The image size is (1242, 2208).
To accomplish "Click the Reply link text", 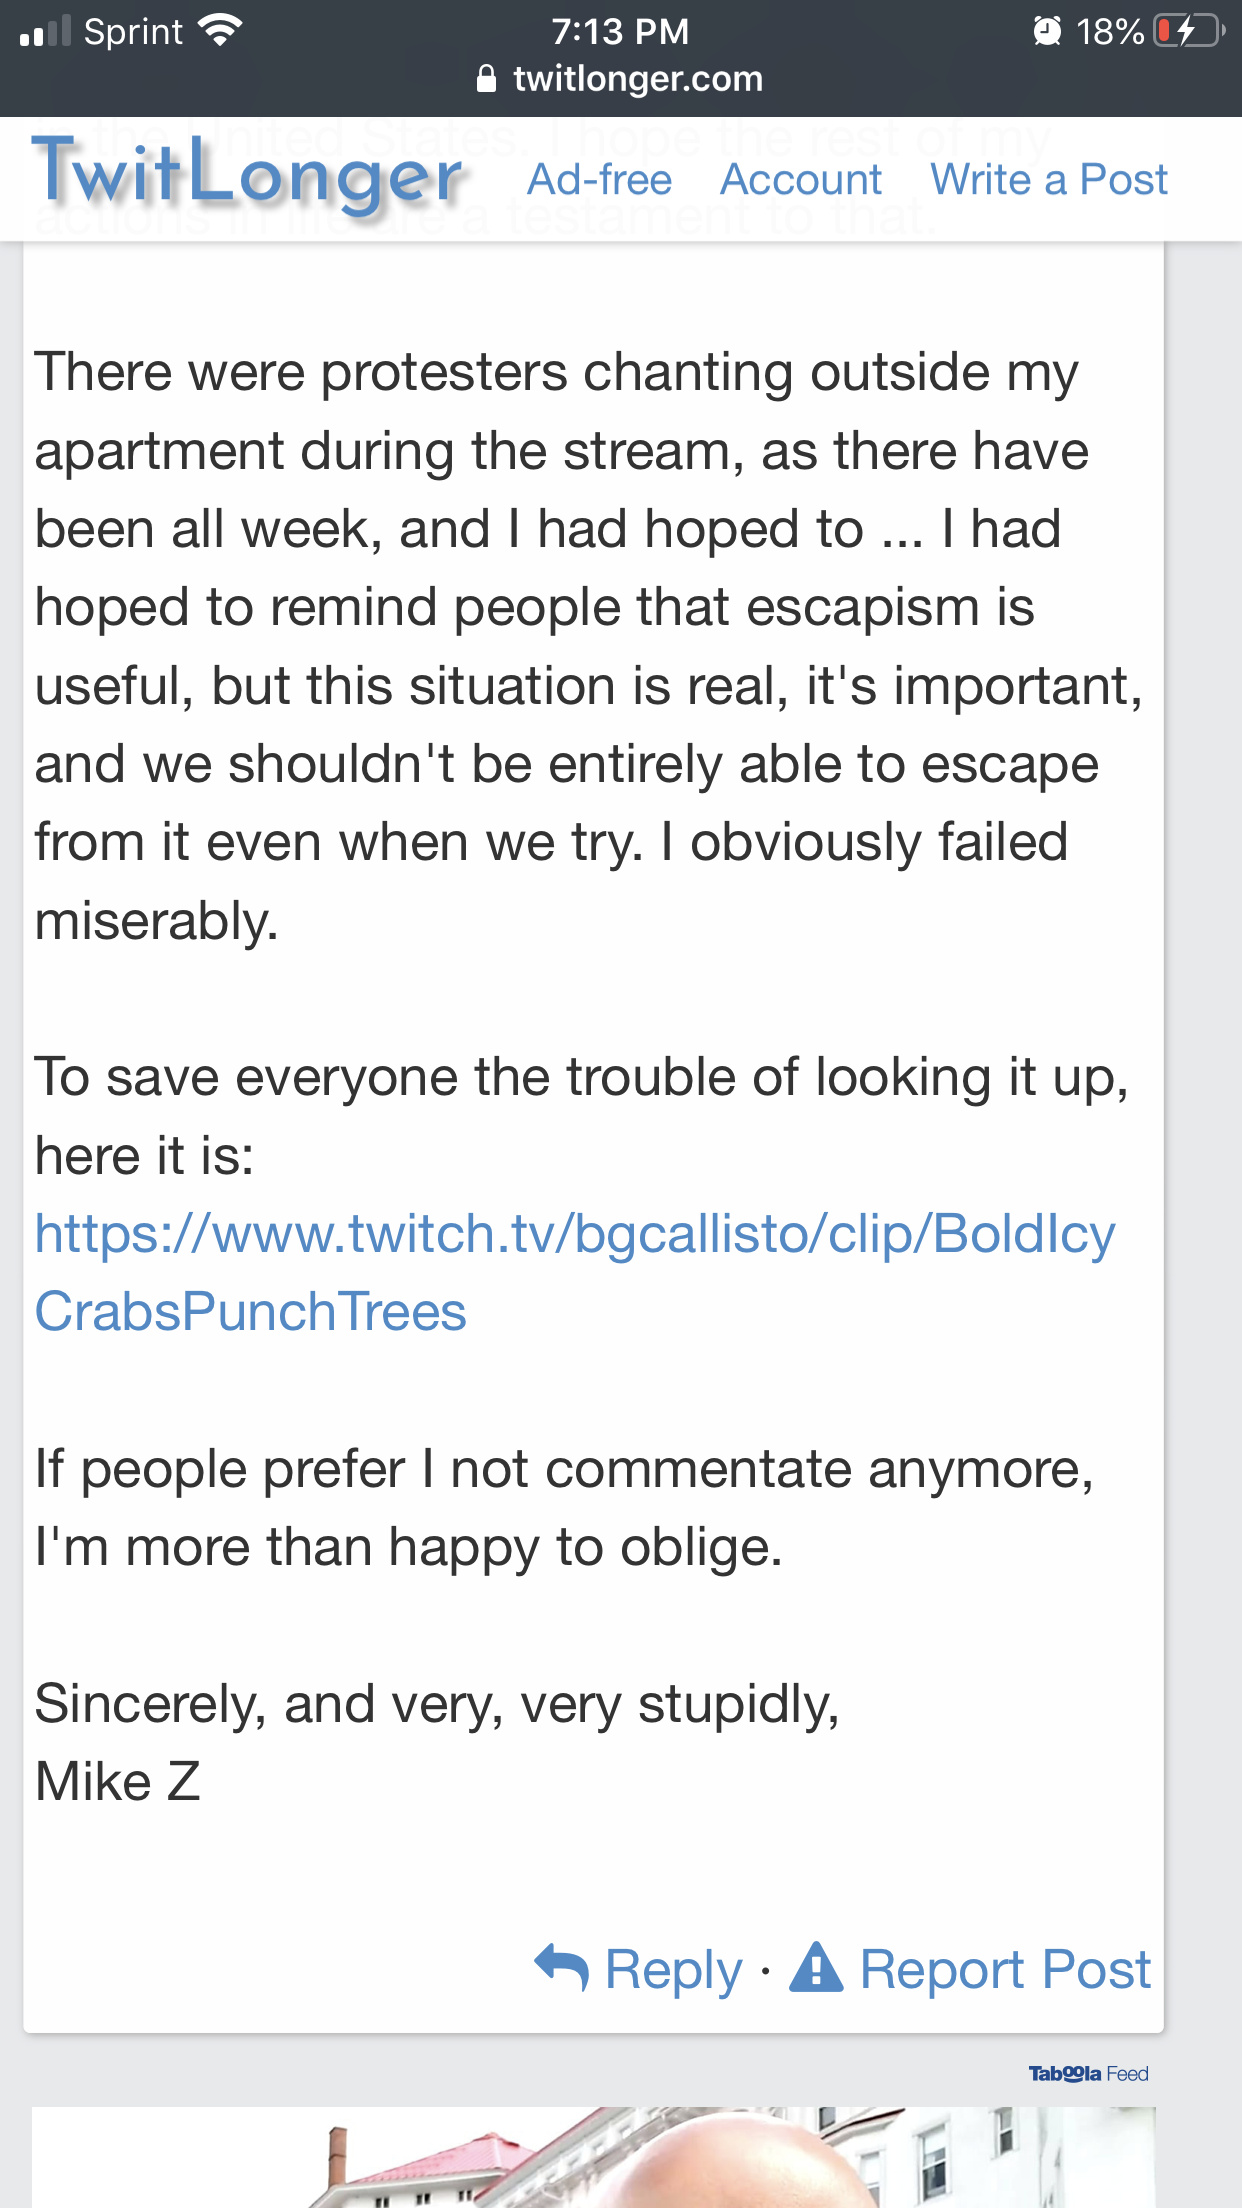I will (674, 1969).
